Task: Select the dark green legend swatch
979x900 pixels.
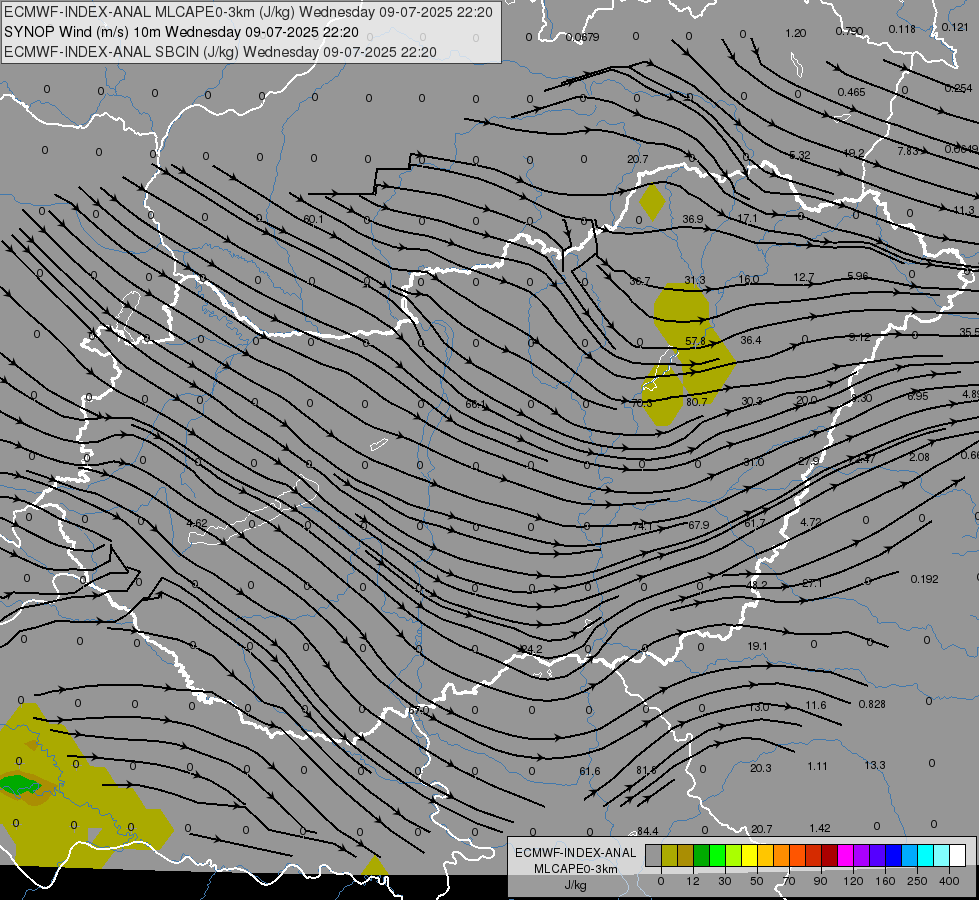Action: coord(702,856)
